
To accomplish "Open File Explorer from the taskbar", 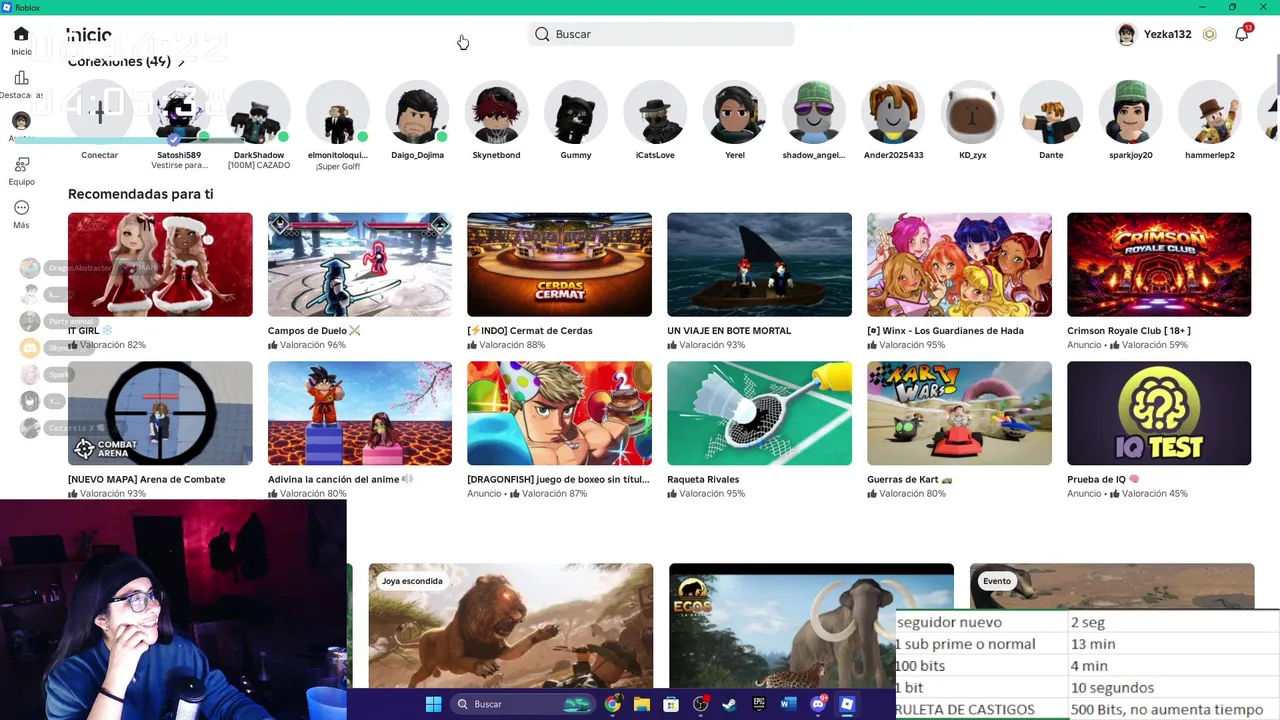I will [x=642, y=704].
